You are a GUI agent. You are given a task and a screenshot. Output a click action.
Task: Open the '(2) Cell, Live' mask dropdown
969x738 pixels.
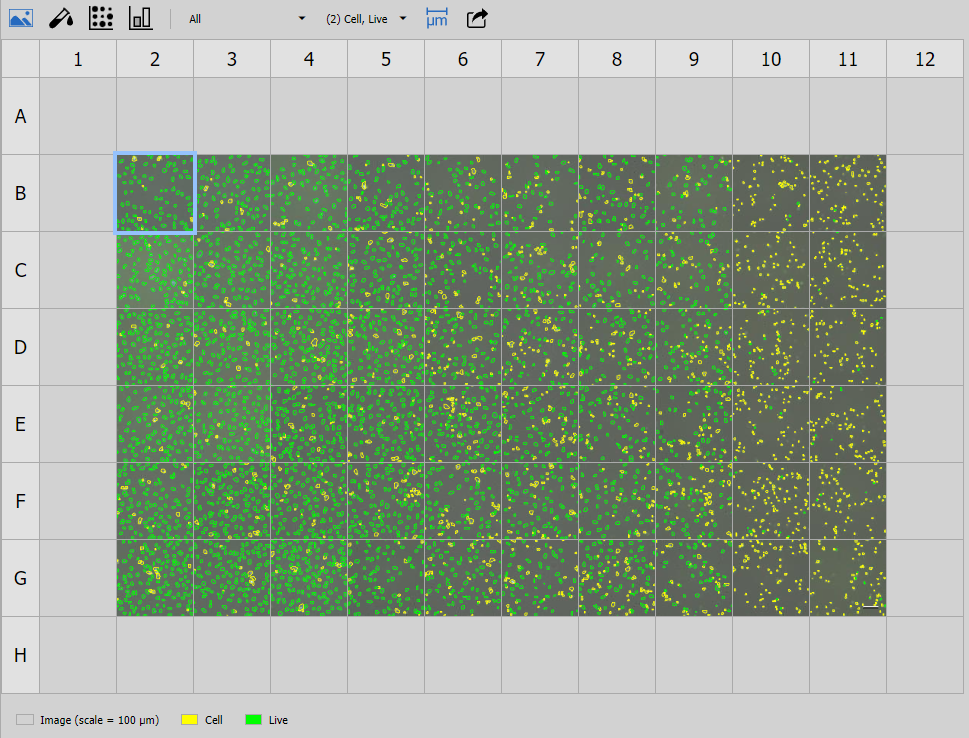point(366,19)
